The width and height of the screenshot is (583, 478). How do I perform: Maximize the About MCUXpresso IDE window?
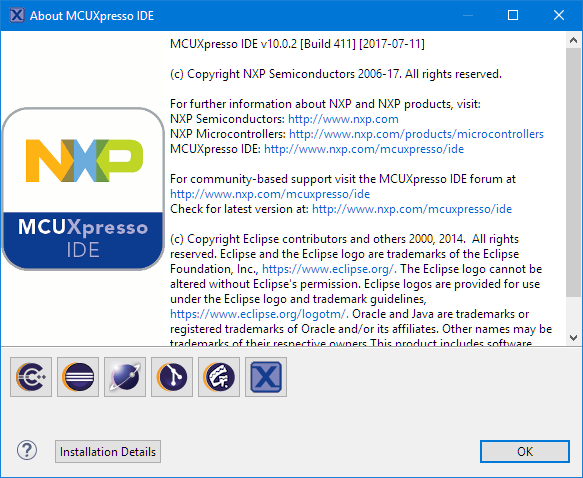[513, 15]
